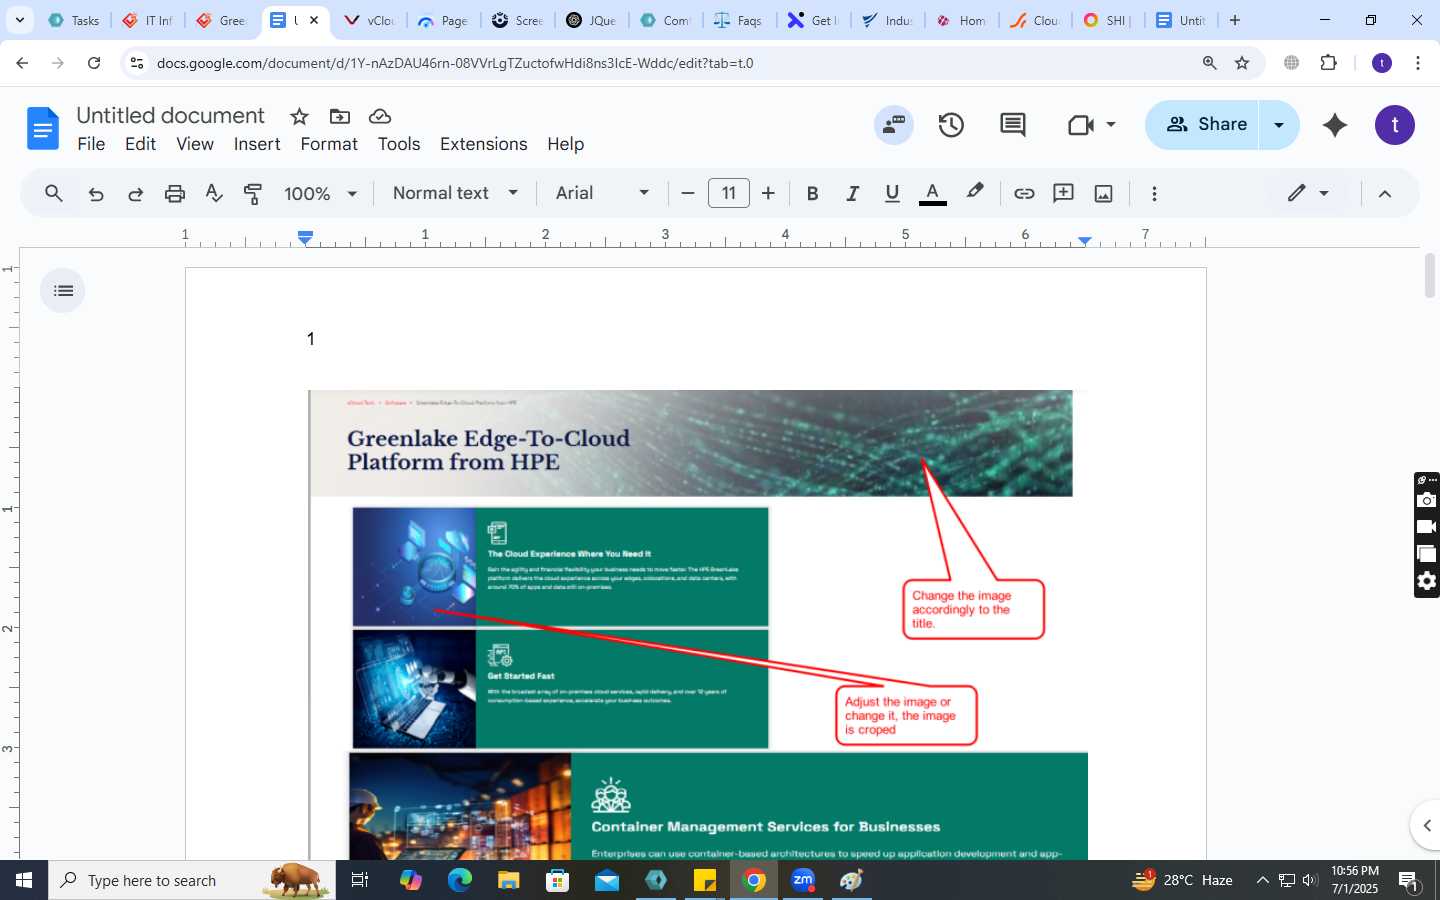Image resolution: width=1440 pixels, height=900 pixels.
Task: Open the Format menu
Action: pyautogui.click(x=329, y=144)
